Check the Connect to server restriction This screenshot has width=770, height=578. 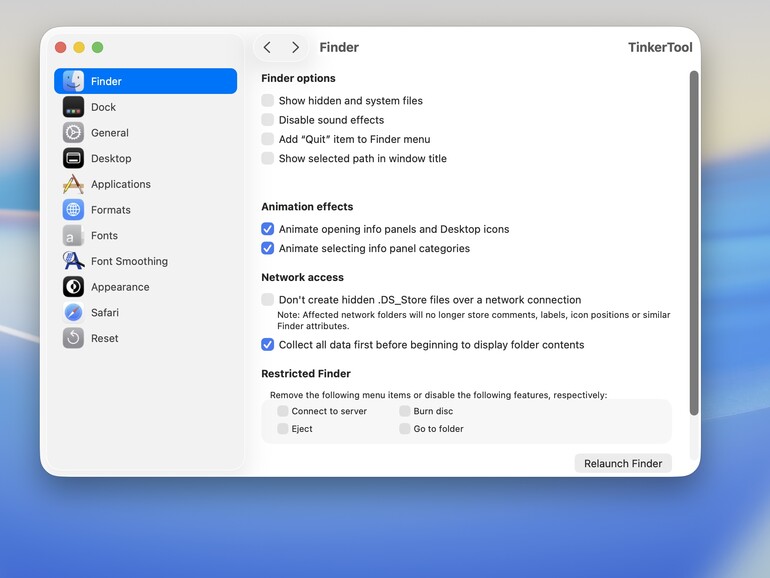pyautogui.click(x=282, y=411)
